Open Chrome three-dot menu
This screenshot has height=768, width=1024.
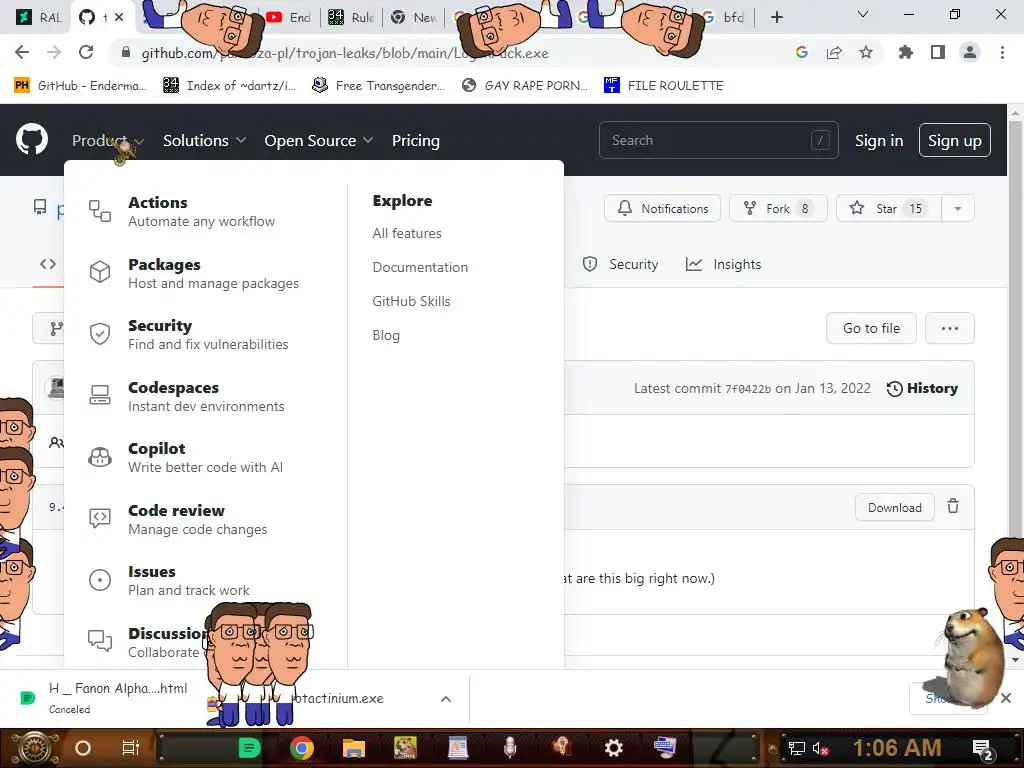coord(1002,52)
